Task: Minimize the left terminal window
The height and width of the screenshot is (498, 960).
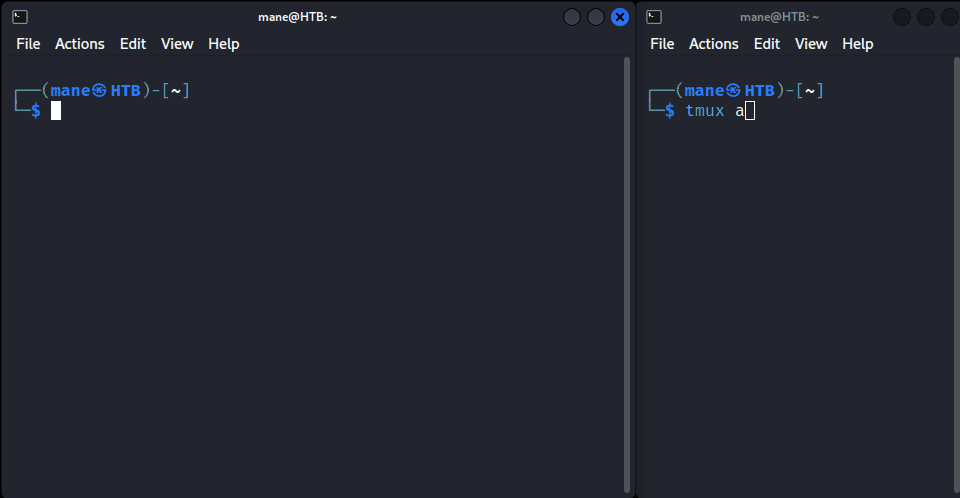Action: coord(572,17)
